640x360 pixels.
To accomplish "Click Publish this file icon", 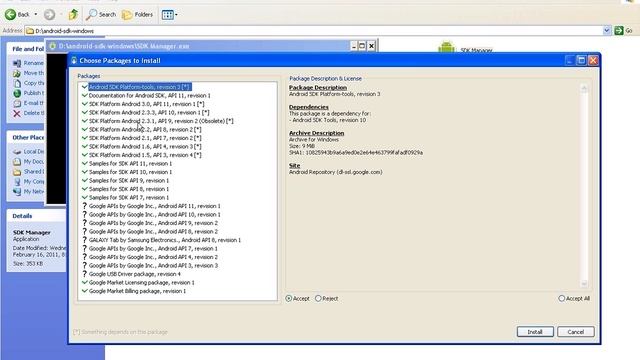I will pyautogui.click(x=17, y=93).
